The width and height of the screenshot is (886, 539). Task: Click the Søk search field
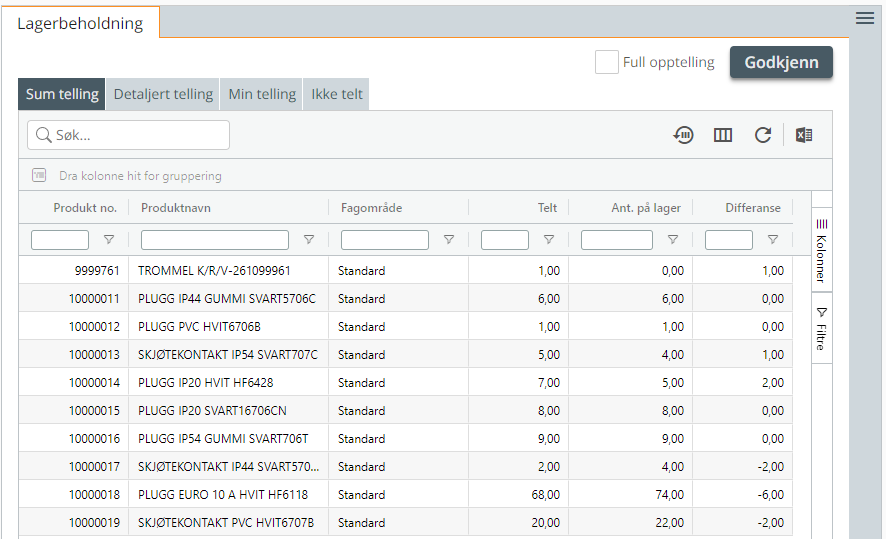(128, 135)
